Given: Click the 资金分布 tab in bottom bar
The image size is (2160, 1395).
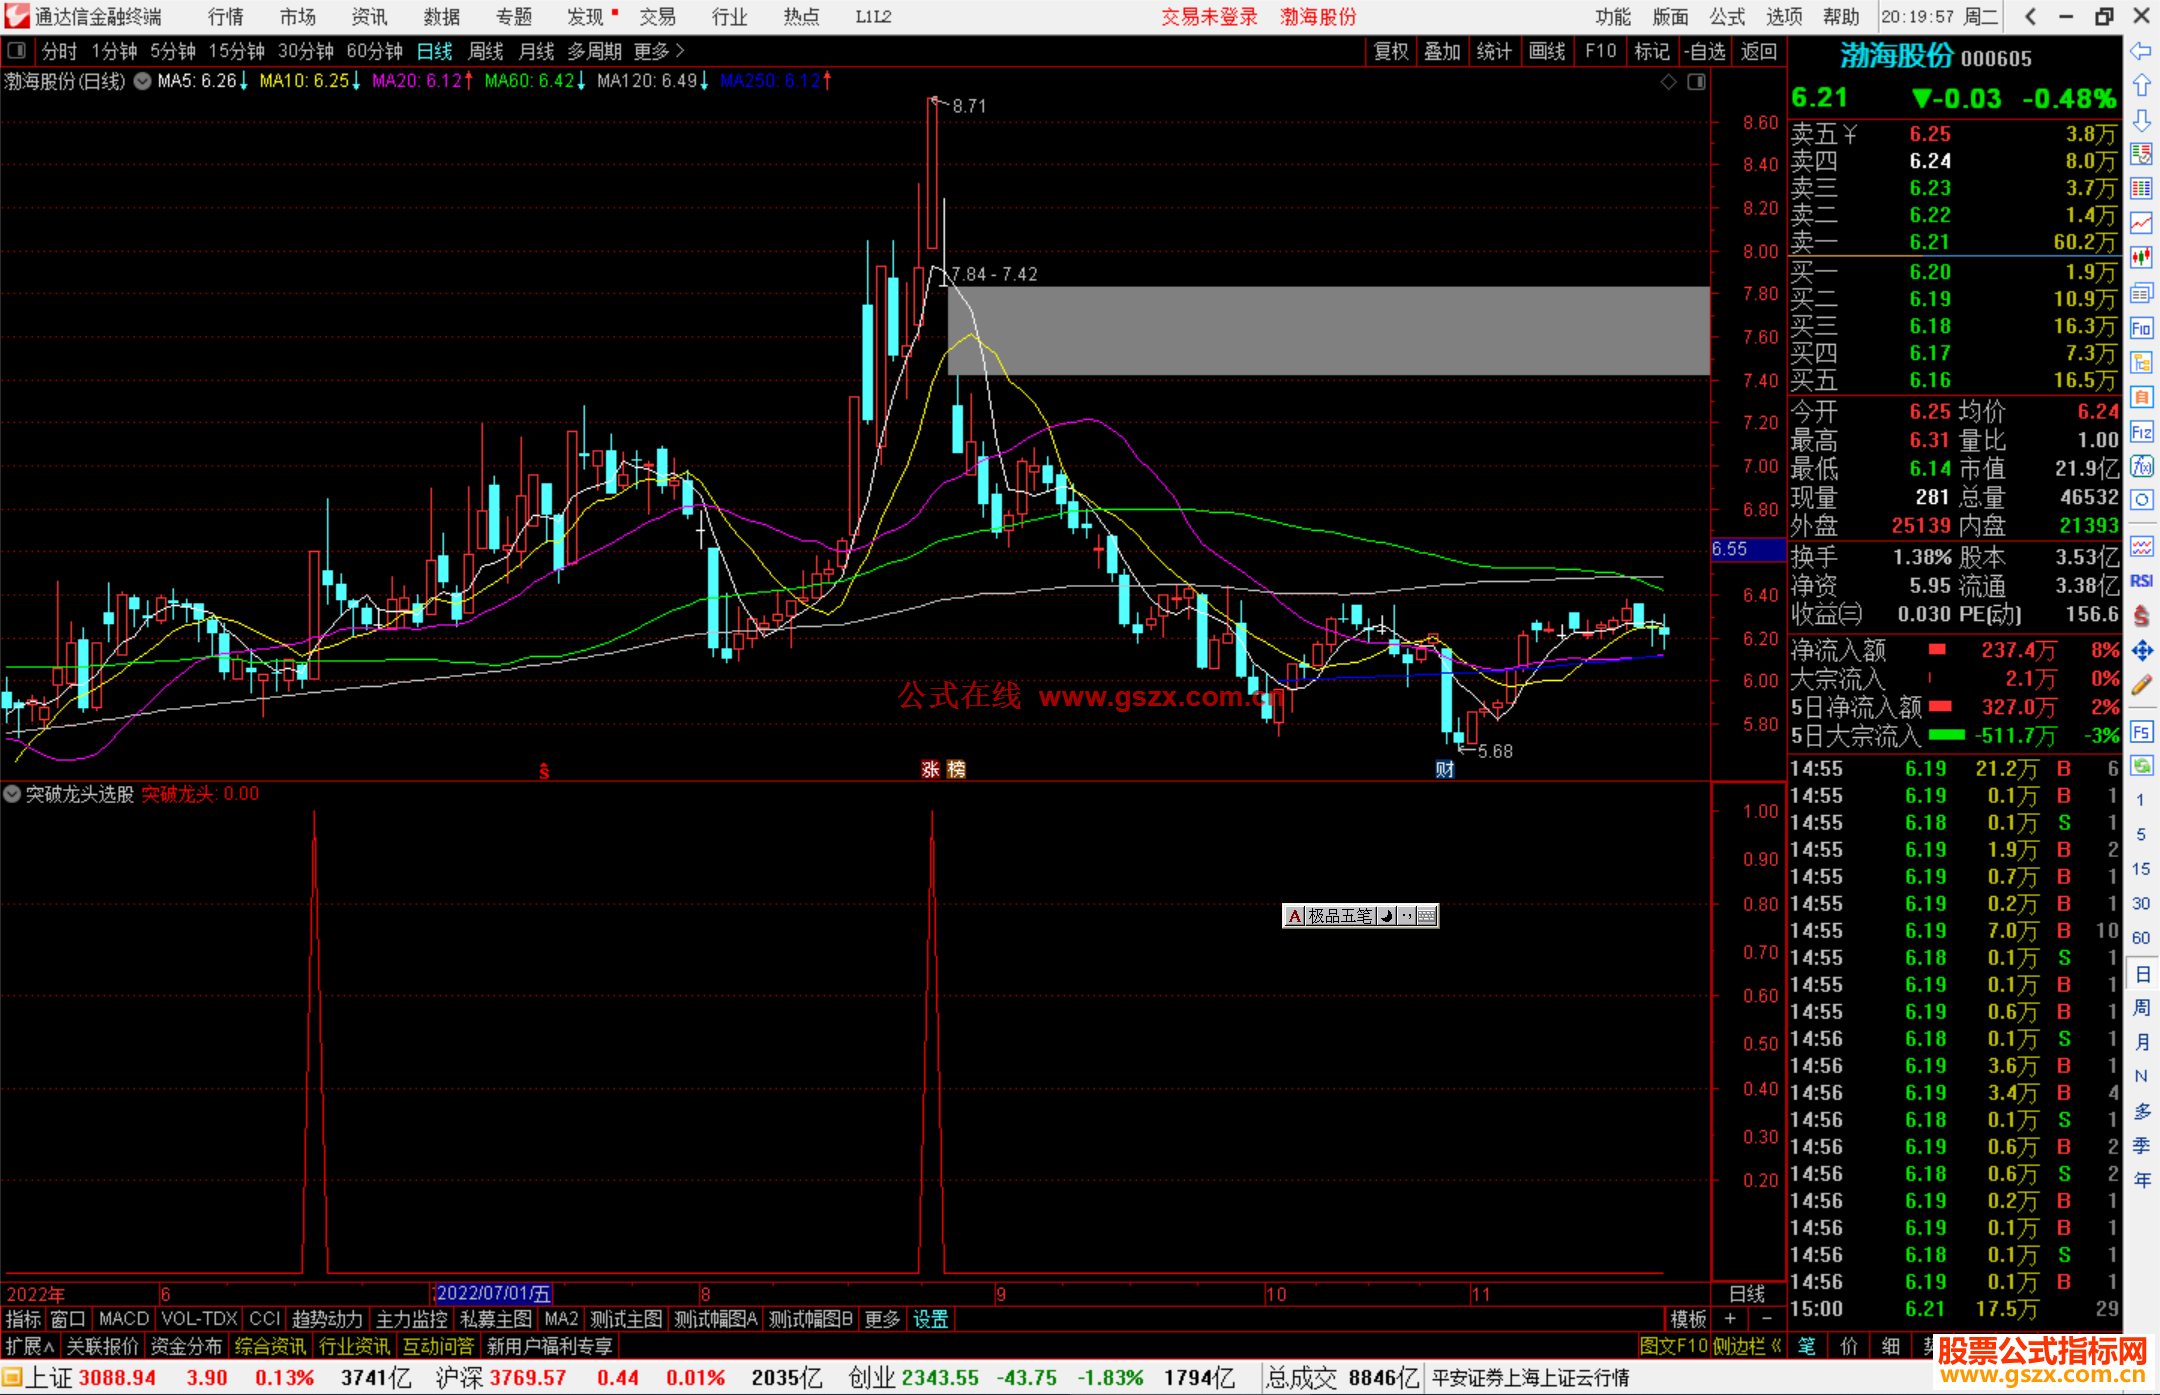Looking at the screenshot, I should click(186, 1346).
